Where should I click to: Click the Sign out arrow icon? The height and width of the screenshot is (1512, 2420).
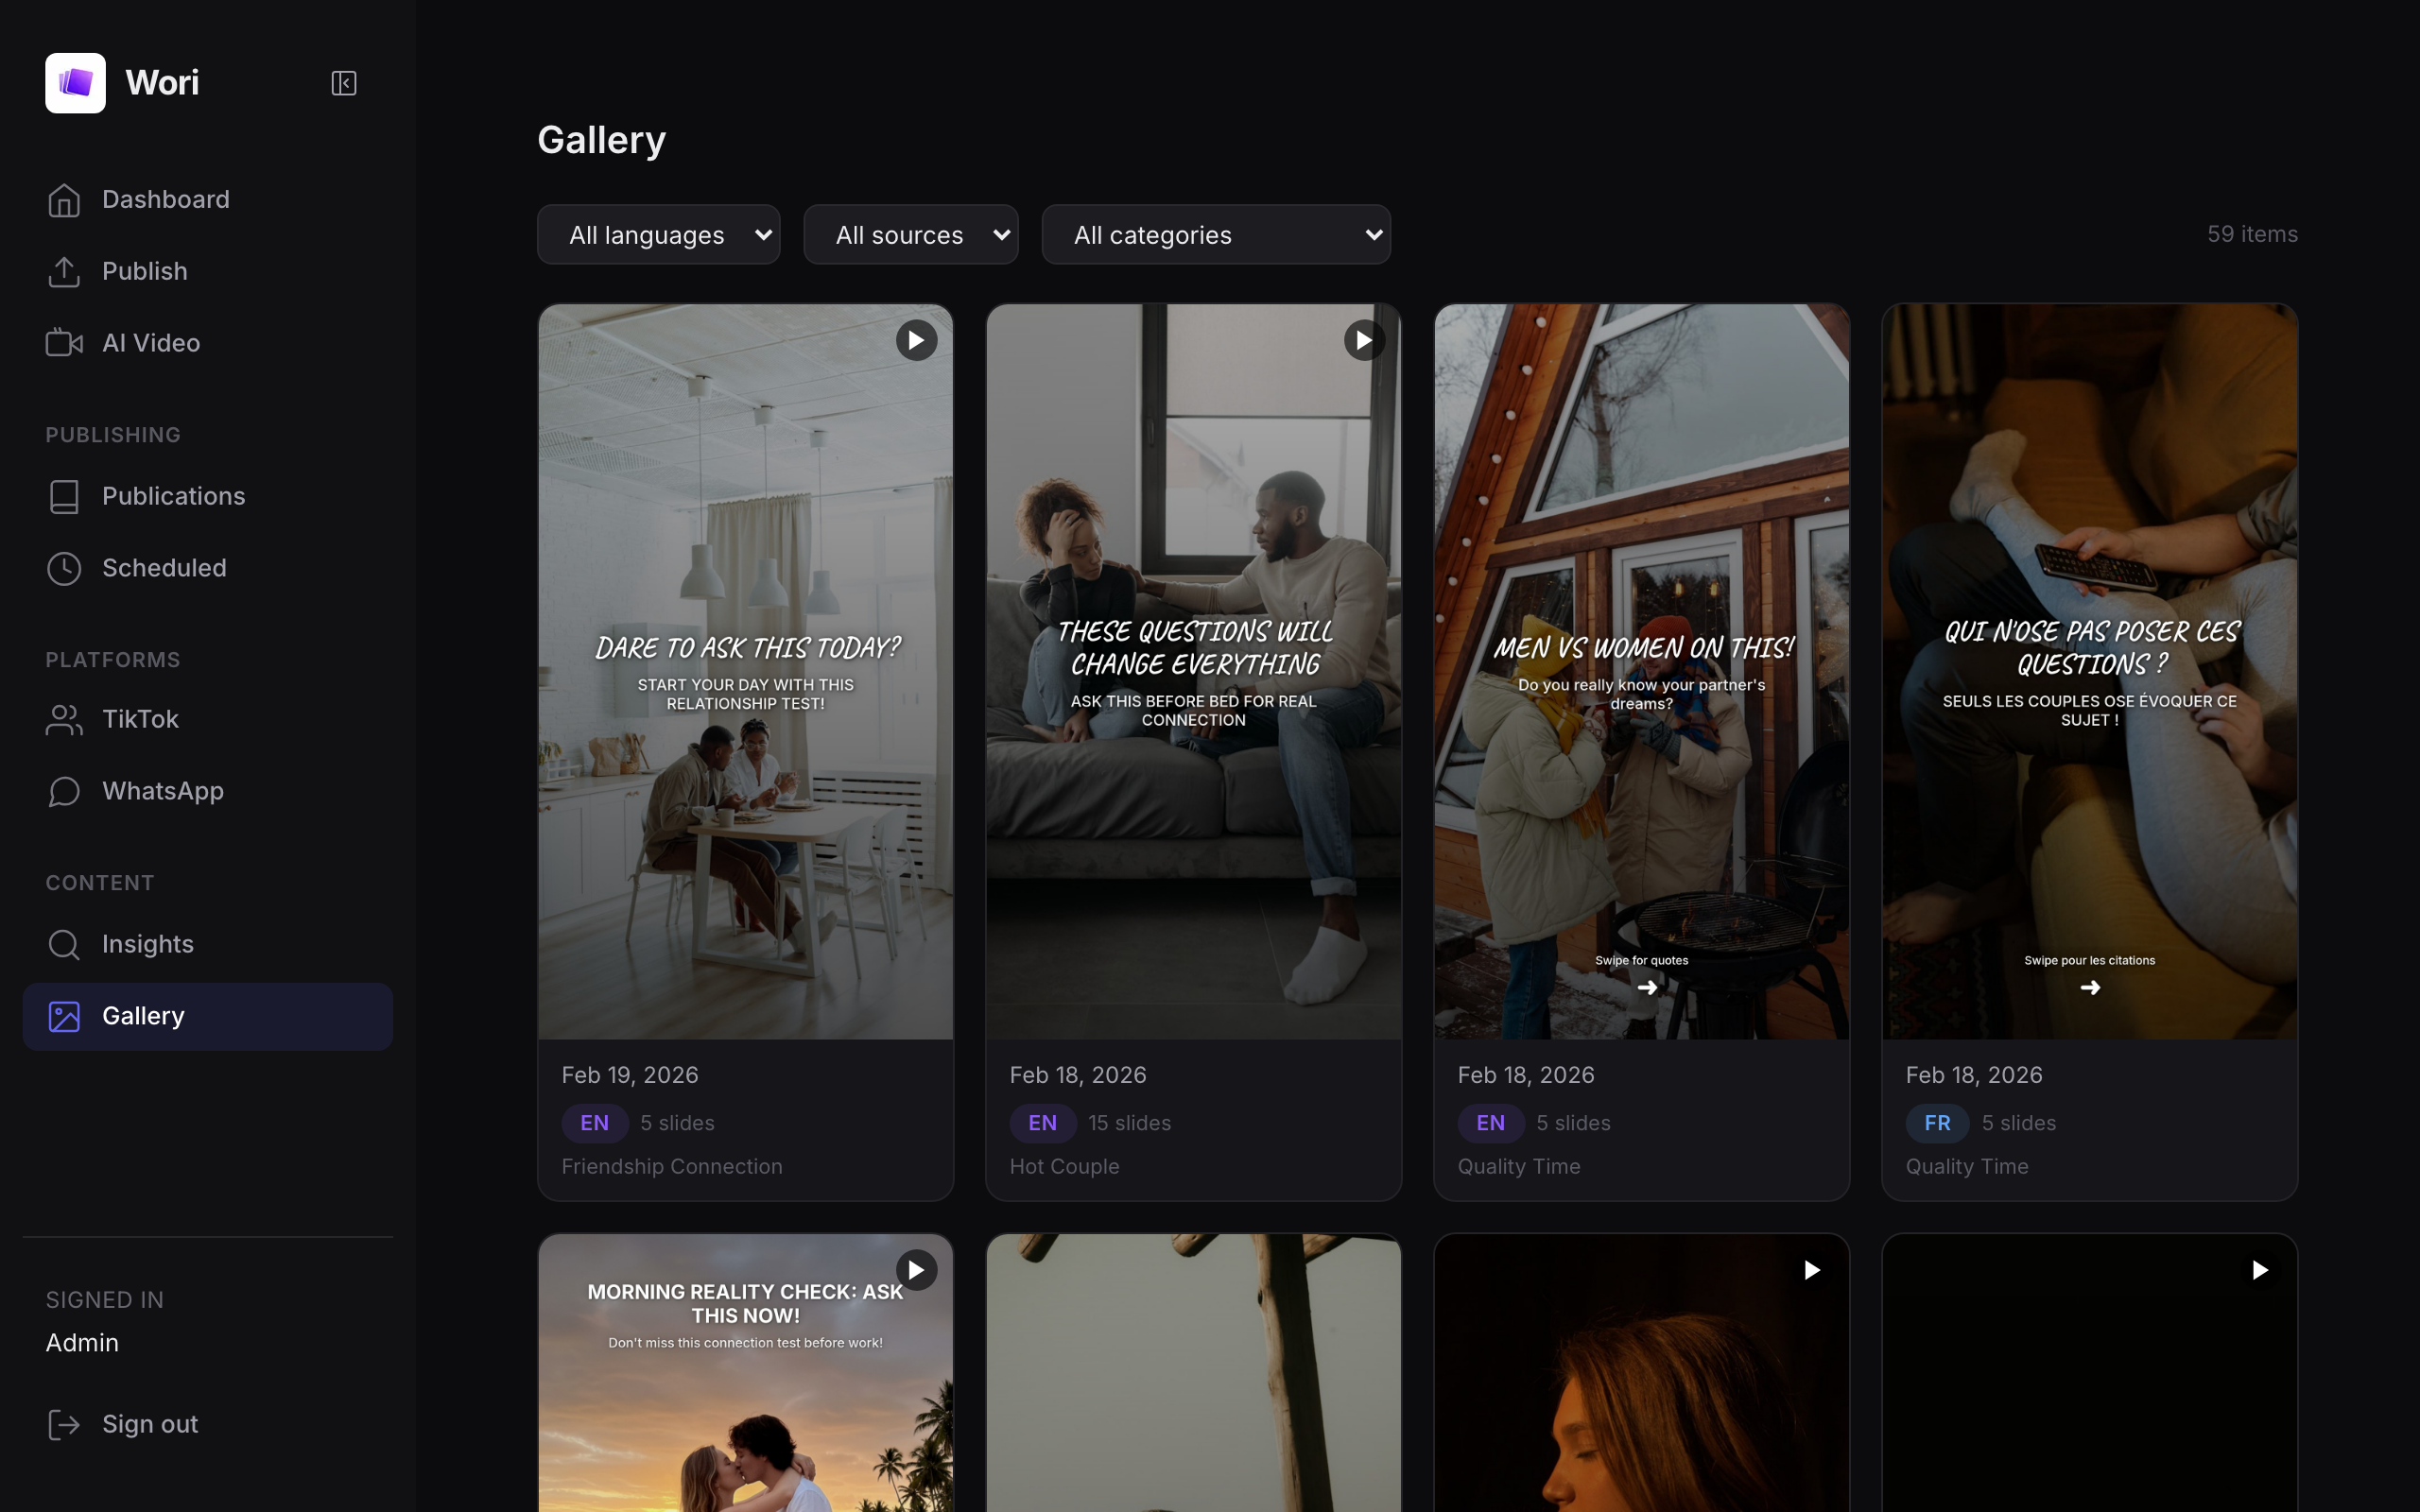click(x=64, y=1424)
